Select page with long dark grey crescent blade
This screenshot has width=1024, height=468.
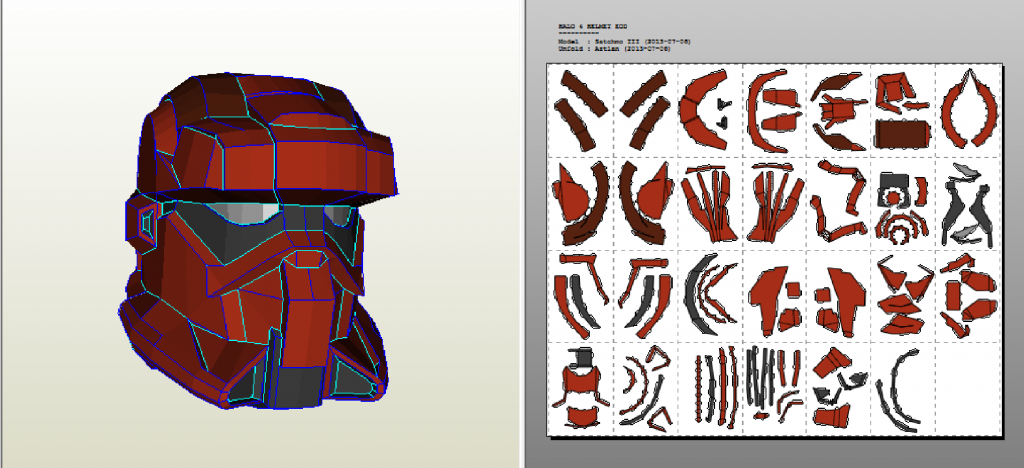[710, 296]
